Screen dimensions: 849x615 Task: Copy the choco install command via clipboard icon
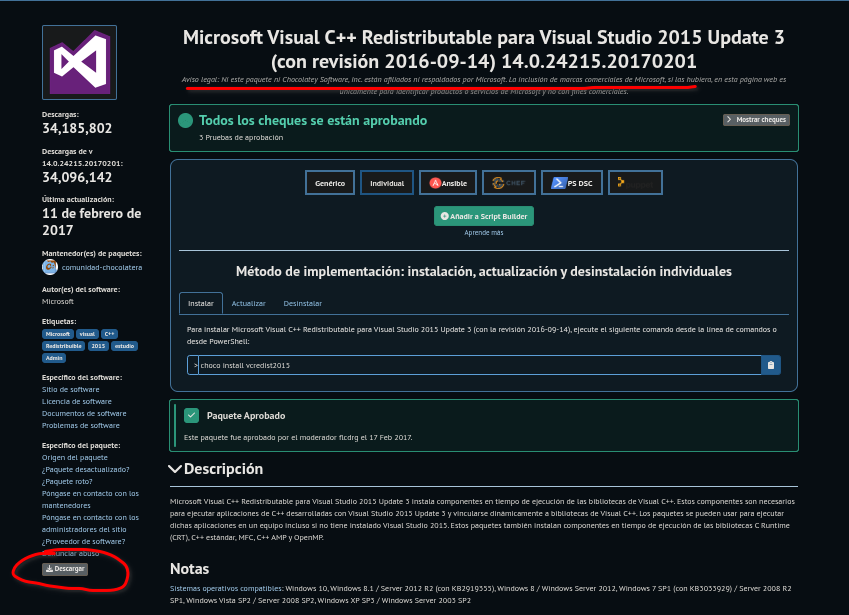point(770,365)
